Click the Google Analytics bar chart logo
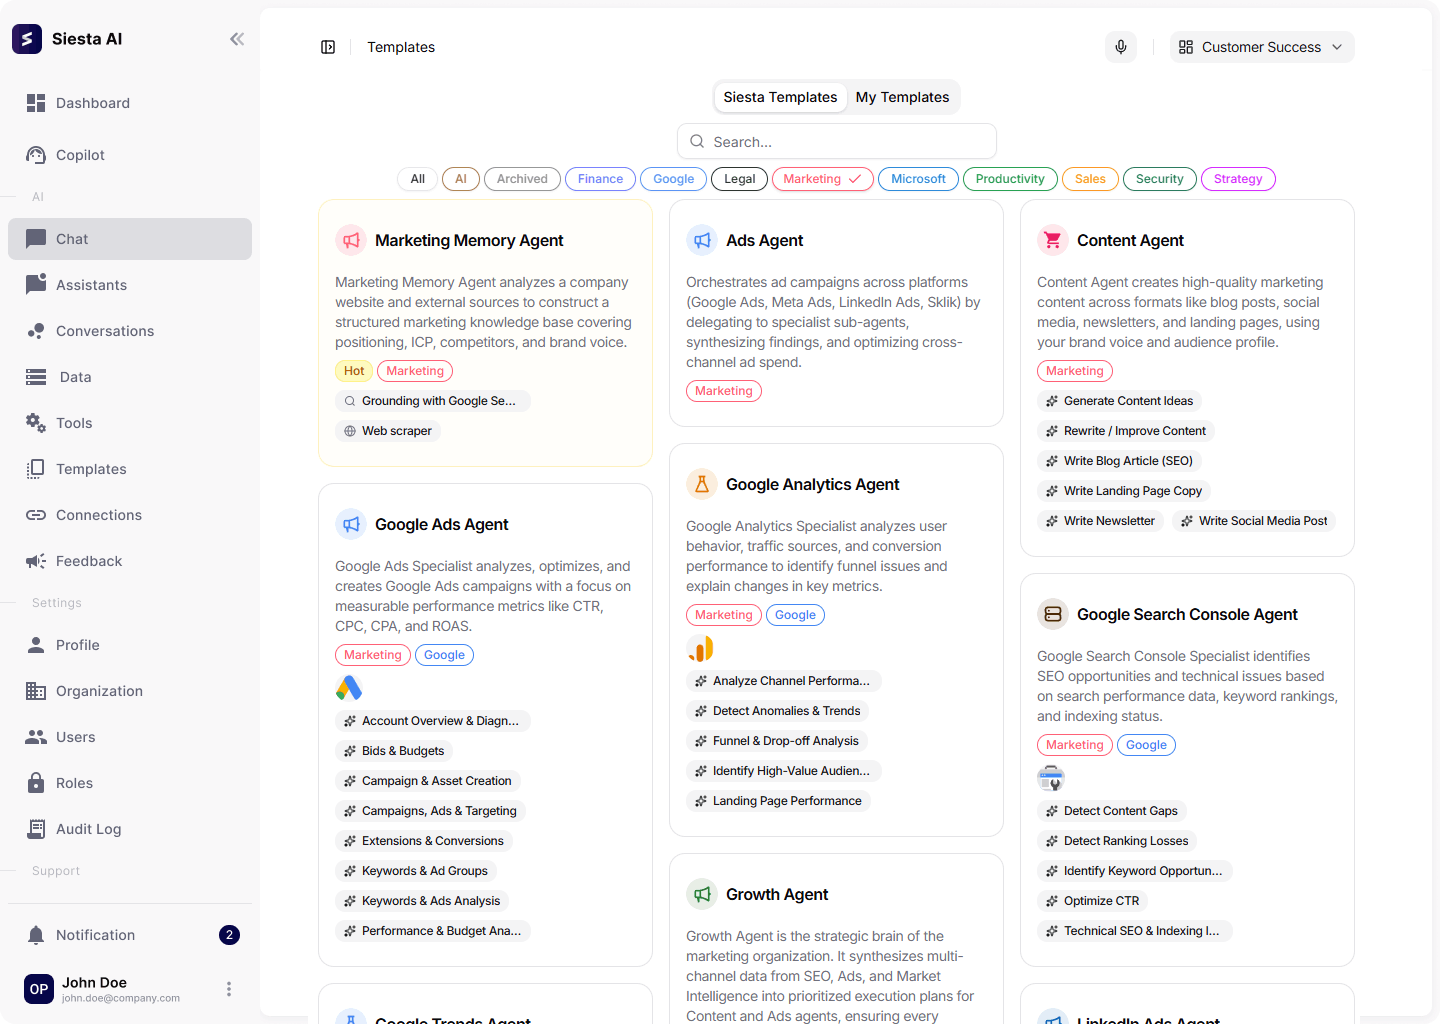The height and width of the screenshot is (1024, 1440). click(700, 648)
